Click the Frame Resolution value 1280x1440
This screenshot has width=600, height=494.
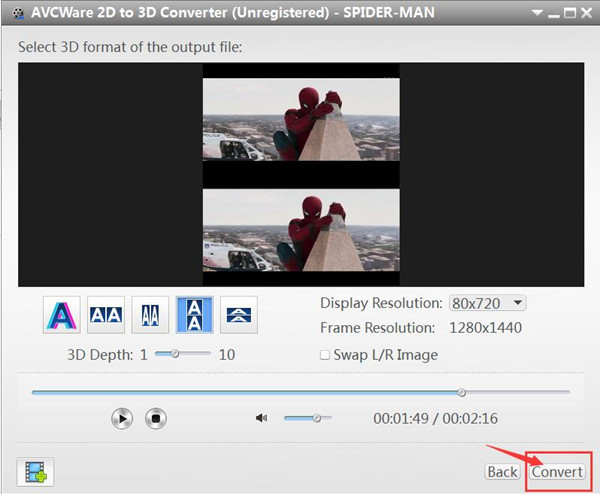(x=485, y=328)
